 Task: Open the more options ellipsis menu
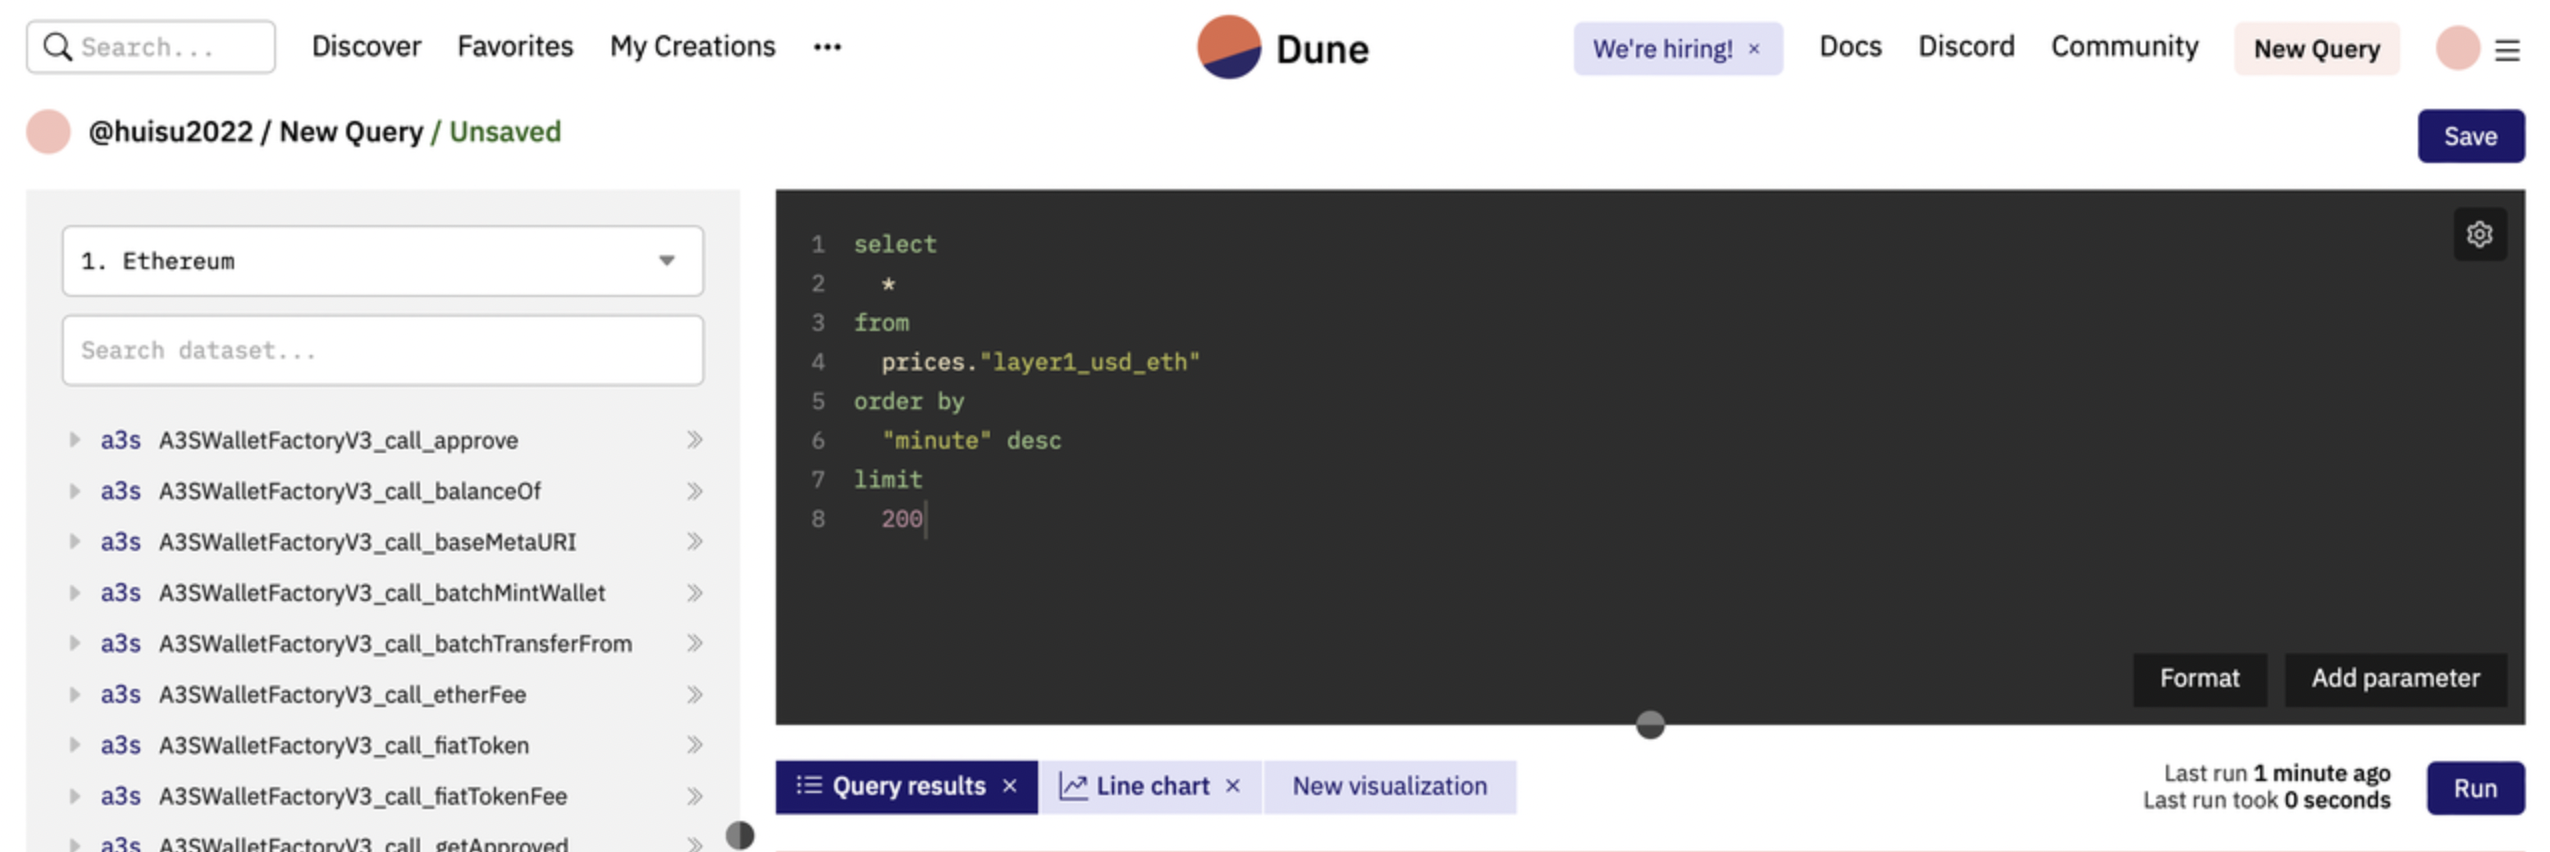tap(826, 47)
